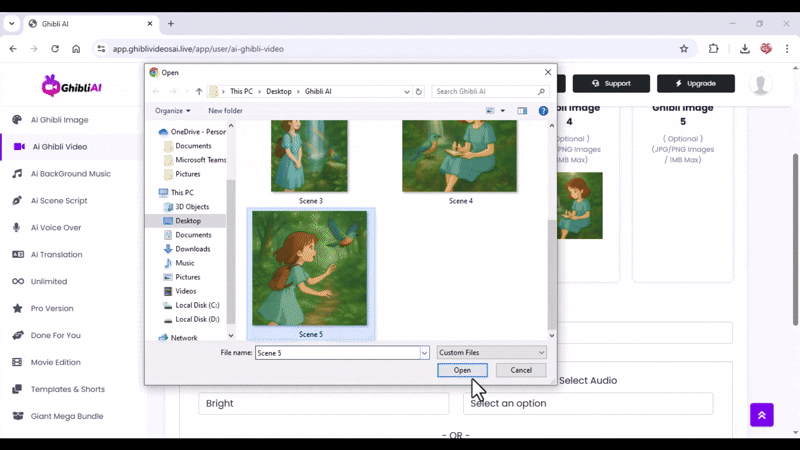Screen dimensions: 800x450
Task: Click the Unlimited infinity icon
Action: pyautogui.click(x=18, y=282)
